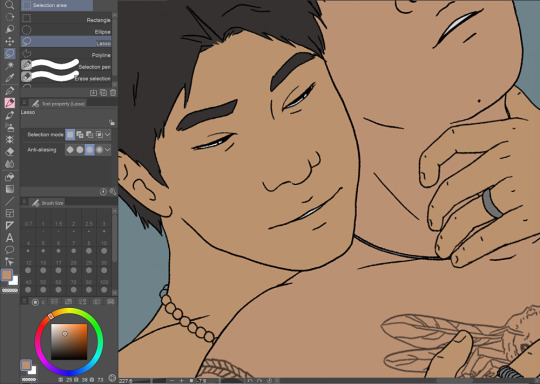Select the Brush tool
The height and width of the screenshot is (384, 540).
pos(10,115)
